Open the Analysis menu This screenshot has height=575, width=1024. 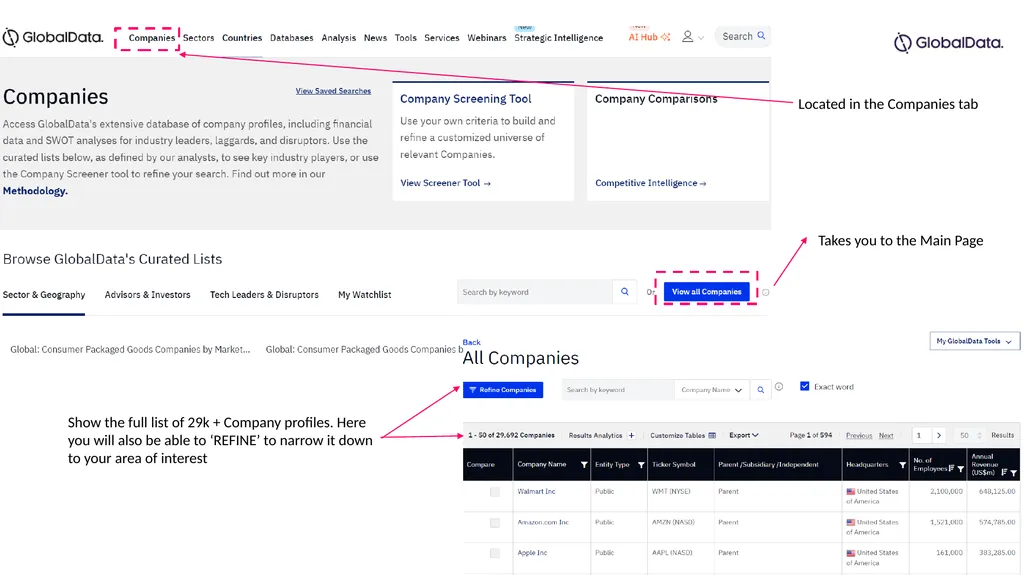(x=338, y=38)
